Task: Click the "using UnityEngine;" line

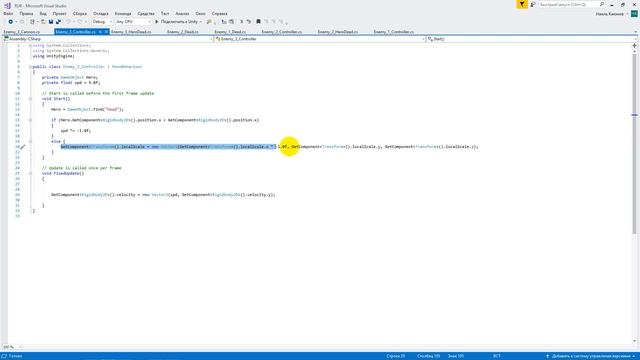Action: (53, 56)
